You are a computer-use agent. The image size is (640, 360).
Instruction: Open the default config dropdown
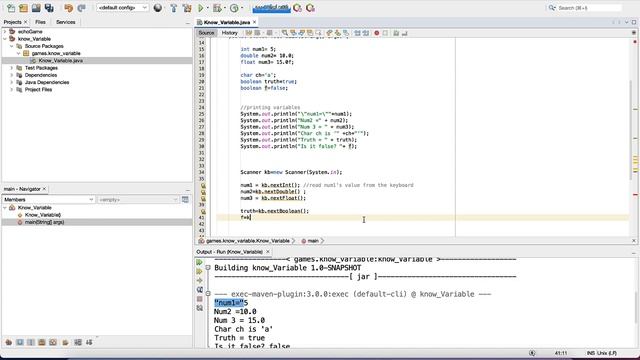(x=122, y=8)
